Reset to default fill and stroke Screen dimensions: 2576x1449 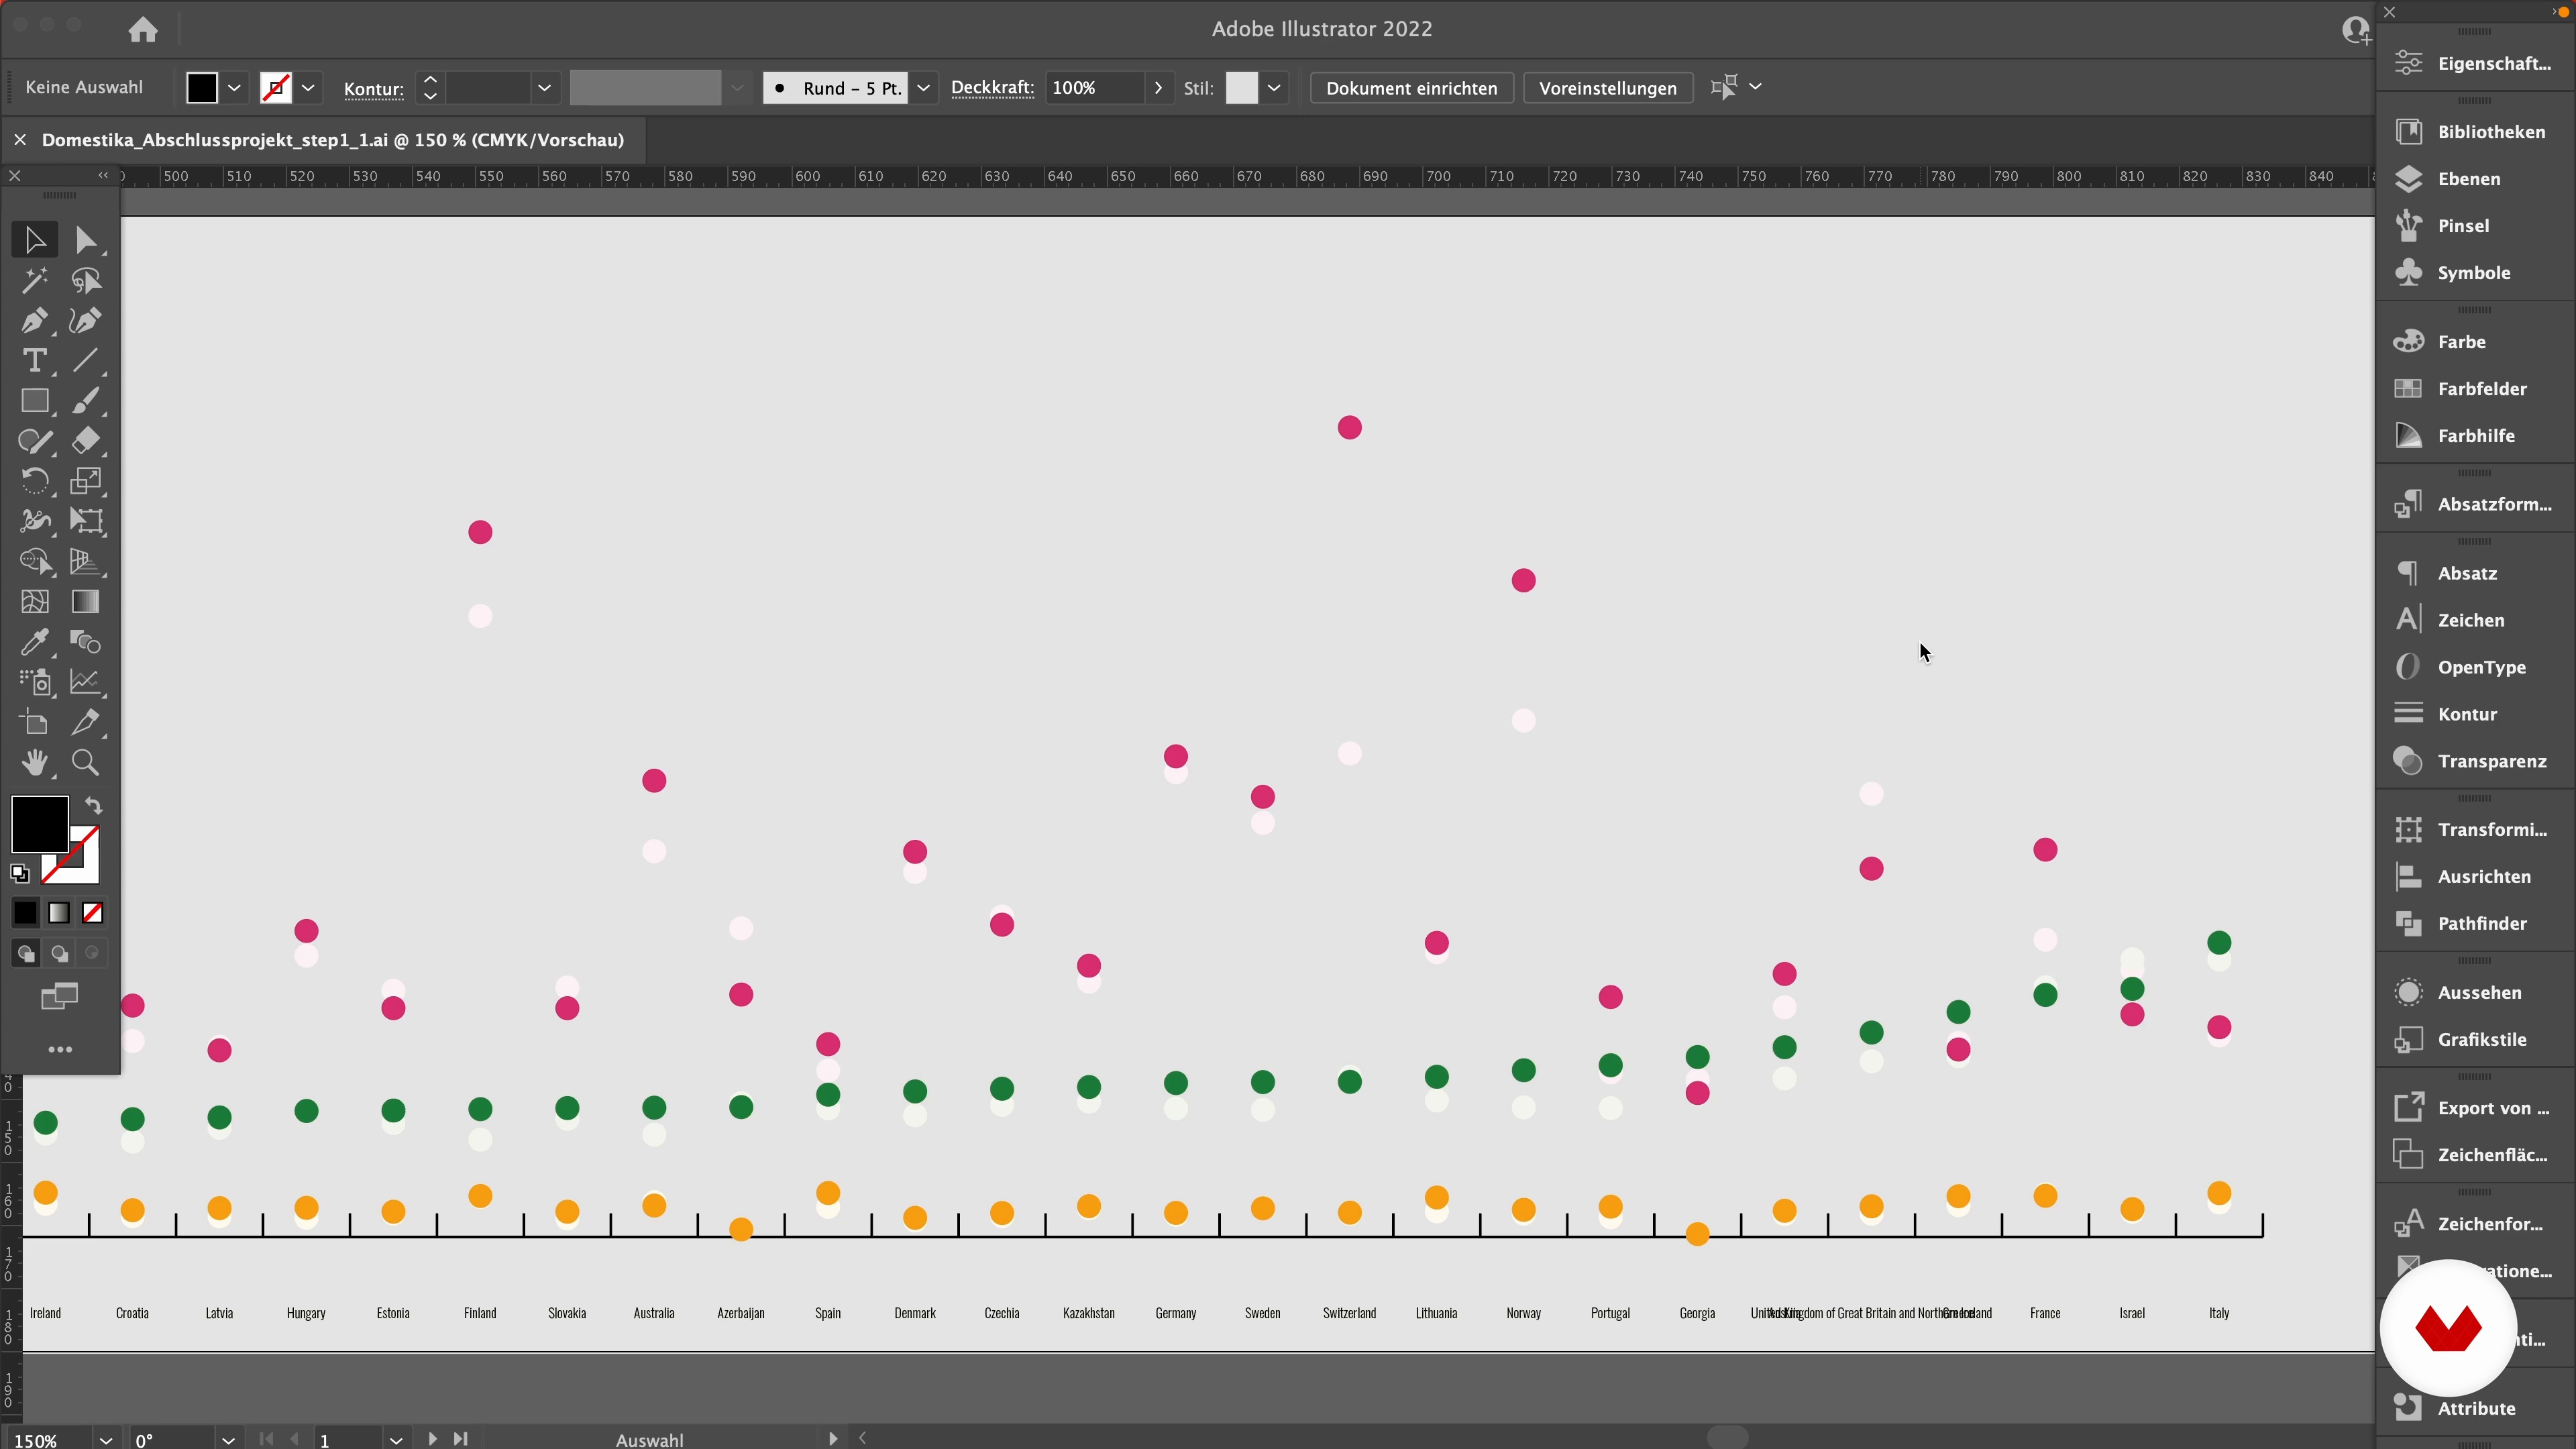[x=20, y=874]
